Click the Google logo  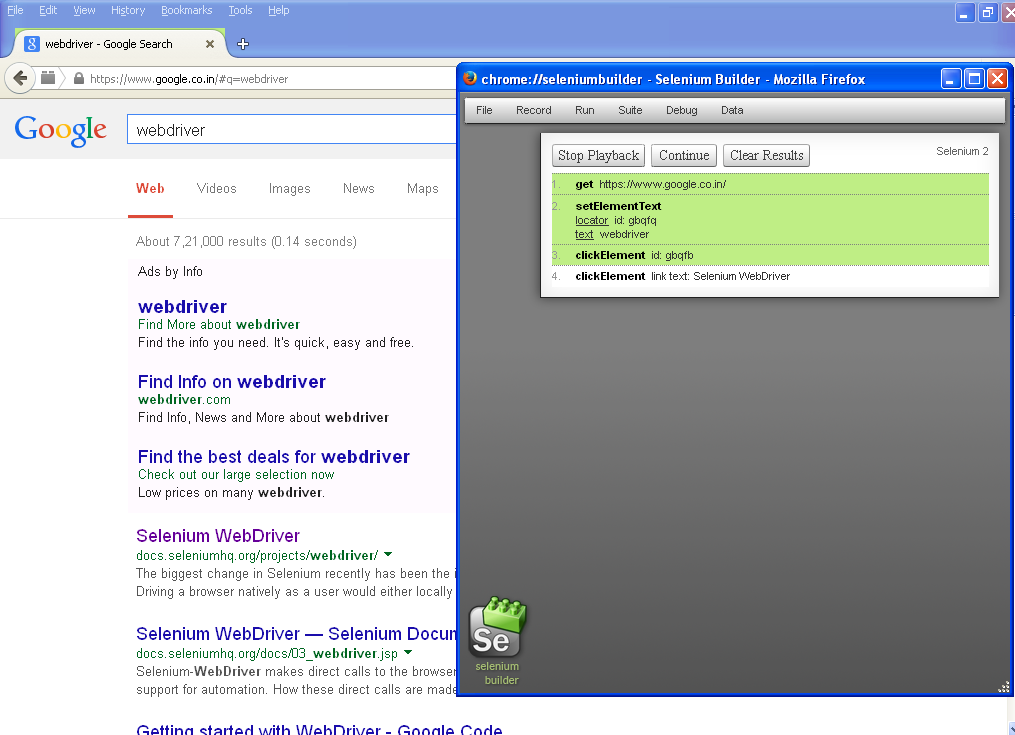[61, 130]
